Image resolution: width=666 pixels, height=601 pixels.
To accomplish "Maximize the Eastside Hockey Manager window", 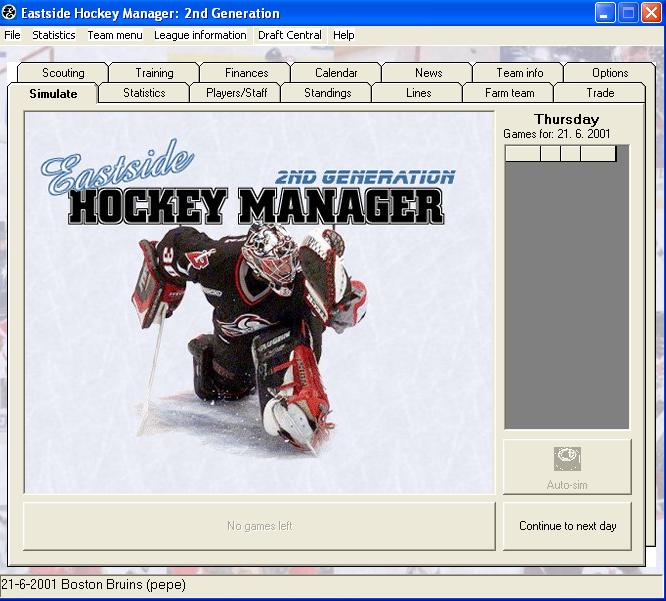I will tap(628, 13).
